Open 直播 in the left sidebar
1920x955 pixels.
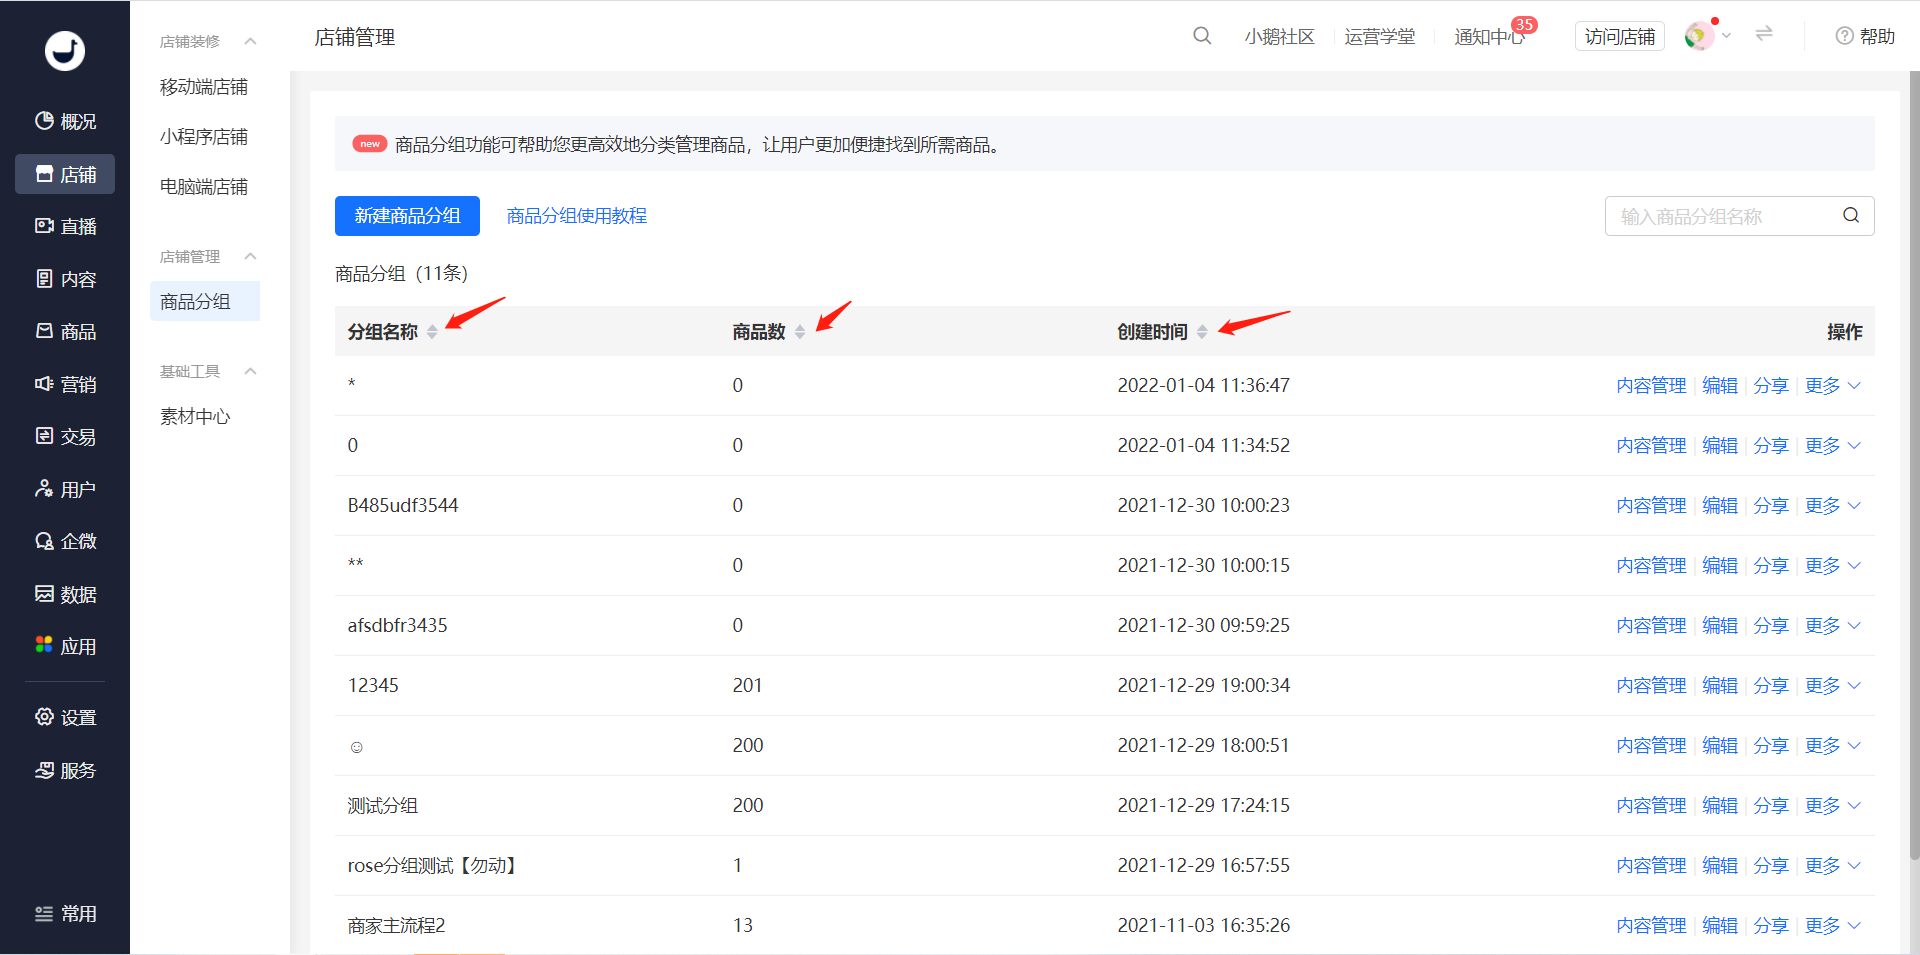point(65,227)
